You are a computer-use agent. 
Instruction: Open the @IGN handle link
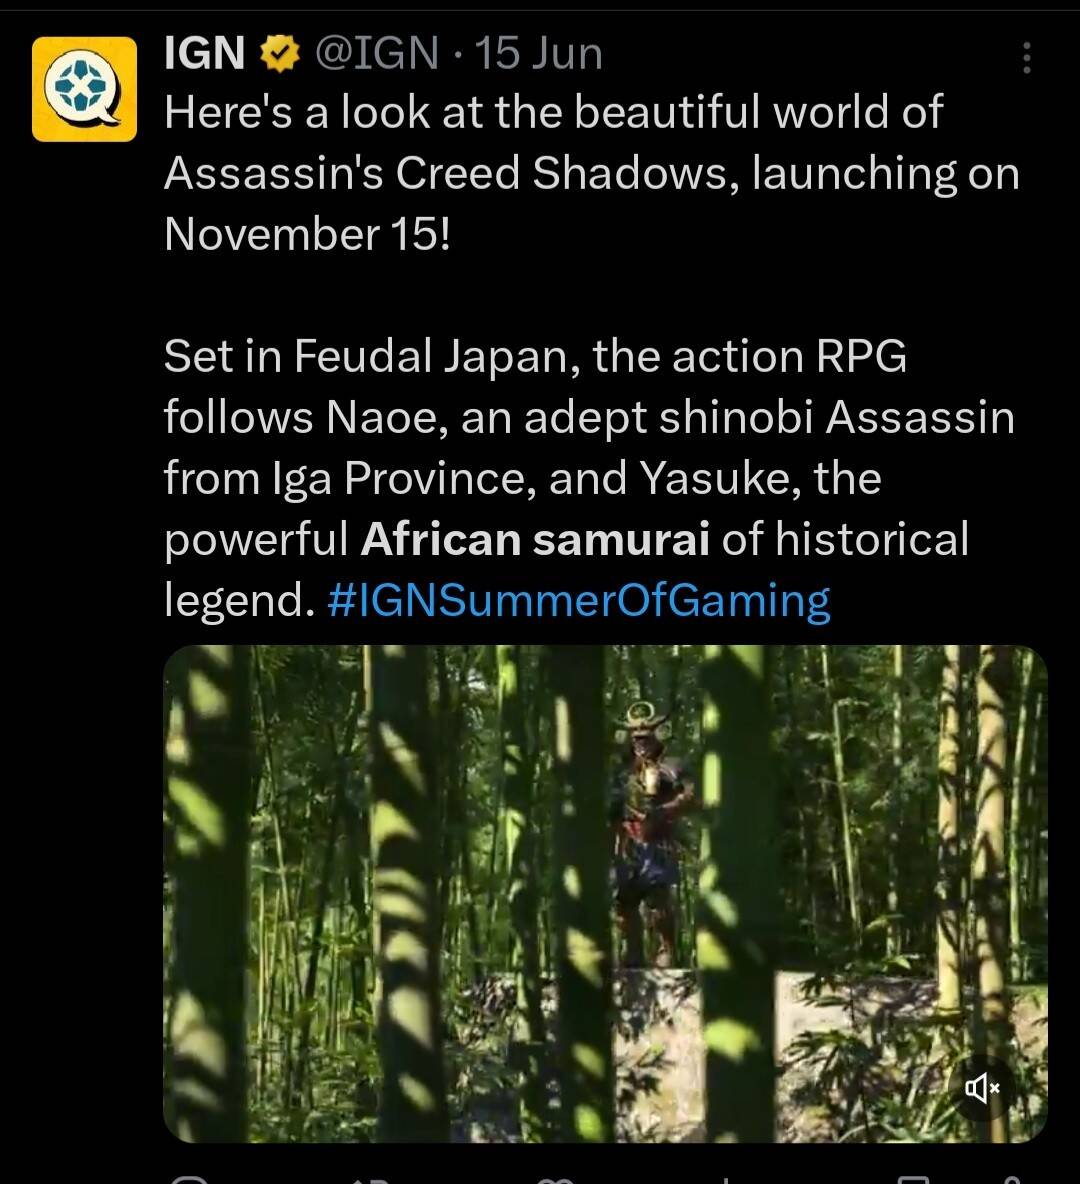(376, 54)
